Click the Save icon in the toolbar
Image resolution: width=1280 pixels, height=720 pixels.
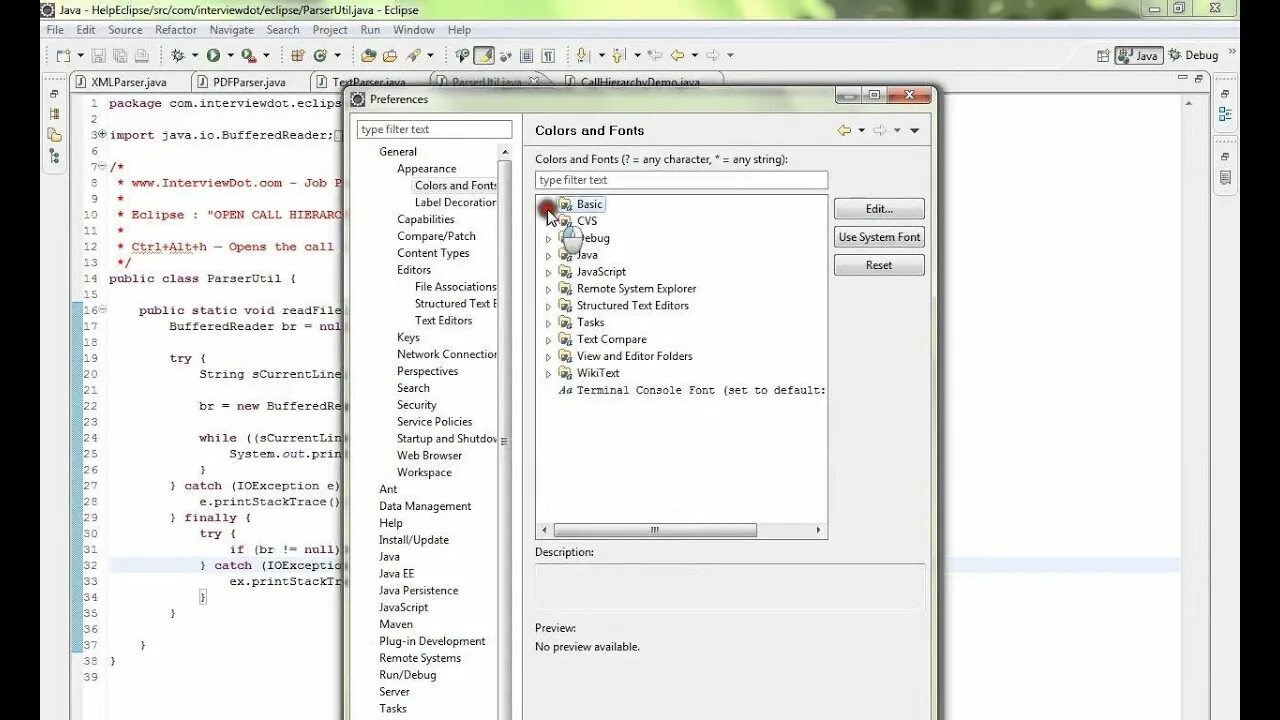click(98, 56)
